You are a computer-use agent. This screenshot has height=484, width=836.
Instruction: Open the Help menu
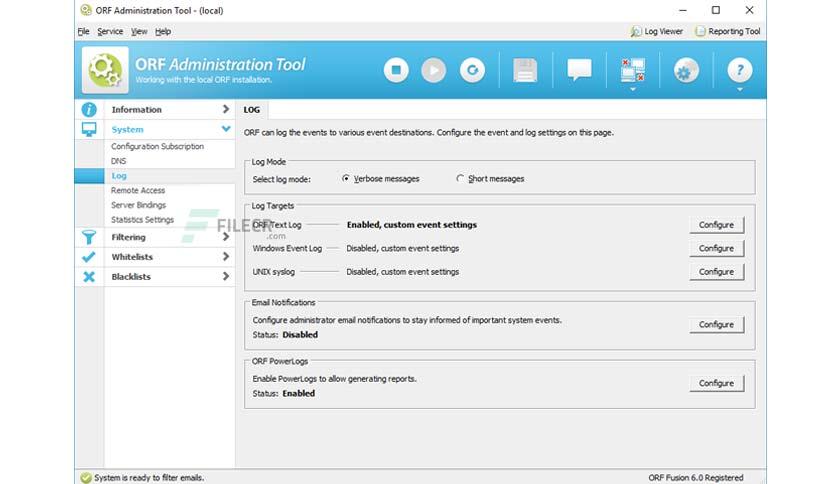(163, 31)
